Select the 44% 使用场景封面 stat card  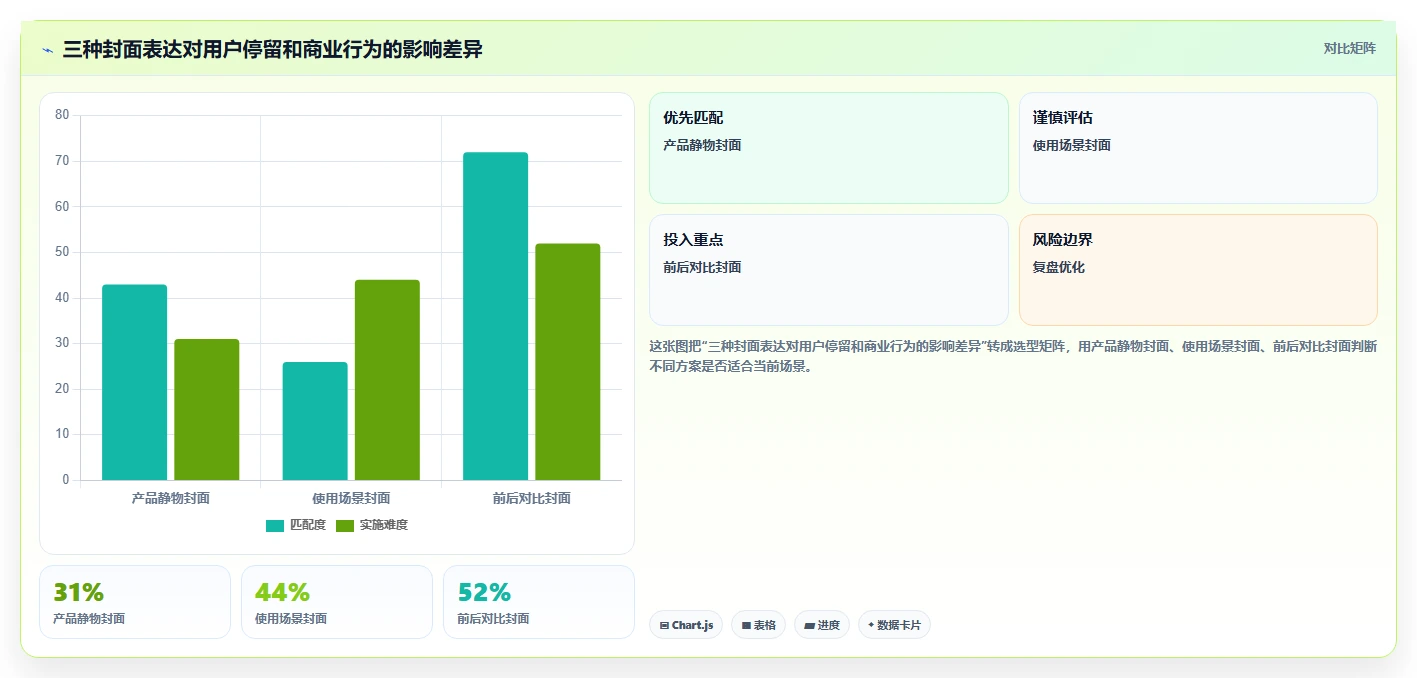337,602
